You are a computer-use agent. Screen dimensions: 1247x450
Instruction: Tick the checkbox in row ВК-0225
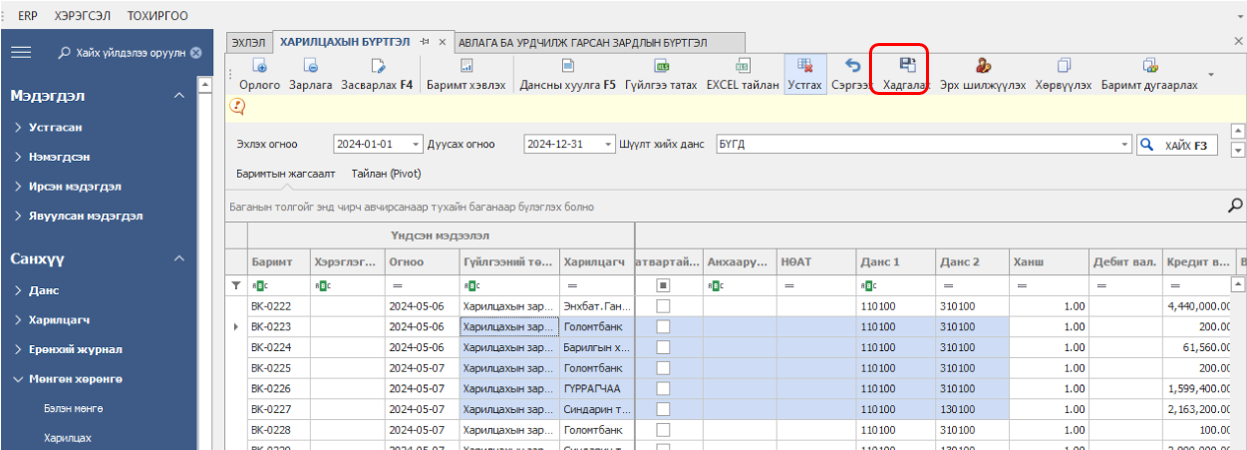[662, 368]
